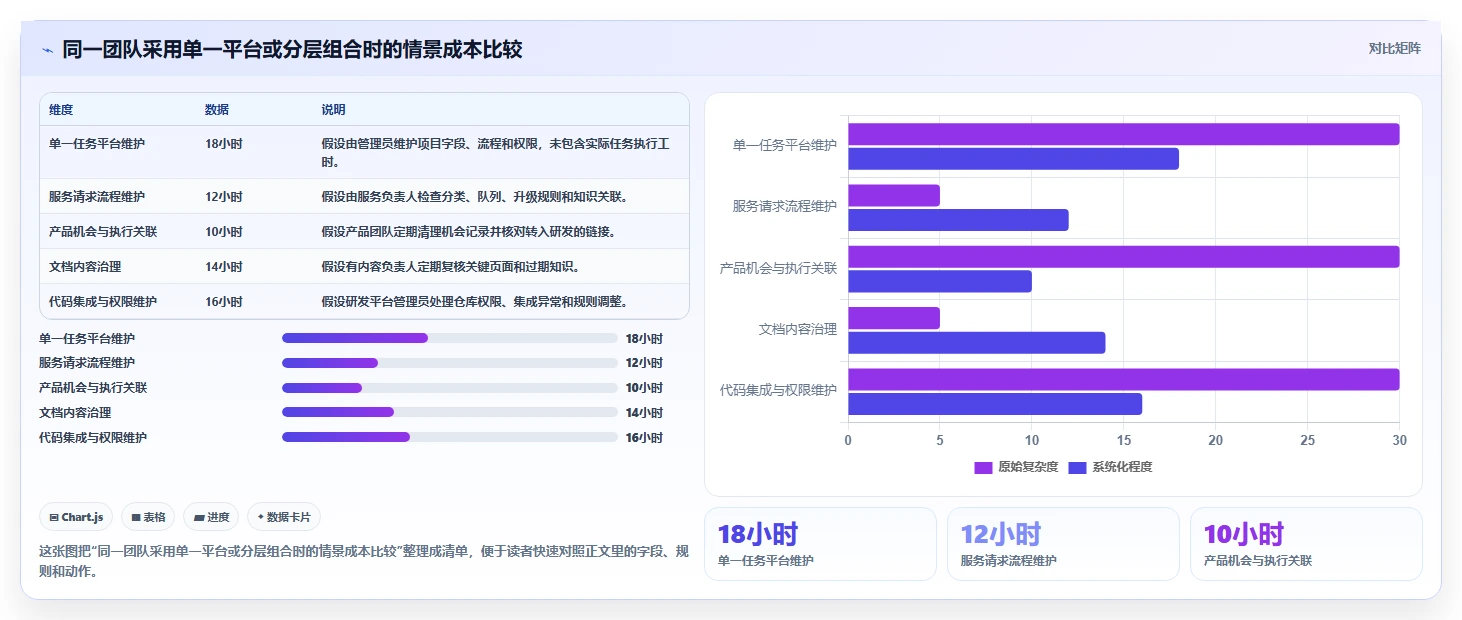Click the 产品机会与执行关联 progress bar
The width and height of the screenshot is (1462, 620).
coord(450,388)
